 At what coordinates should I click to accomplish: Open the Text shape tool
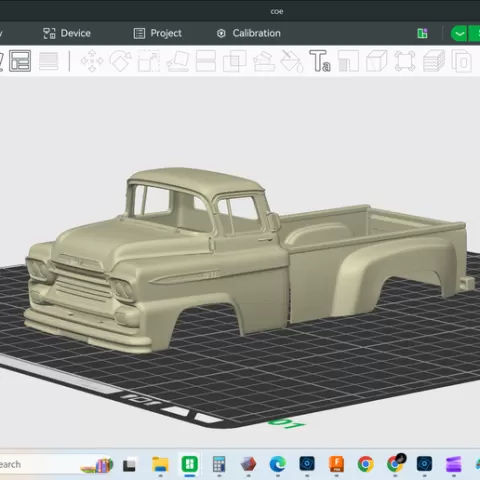[320, 61]
